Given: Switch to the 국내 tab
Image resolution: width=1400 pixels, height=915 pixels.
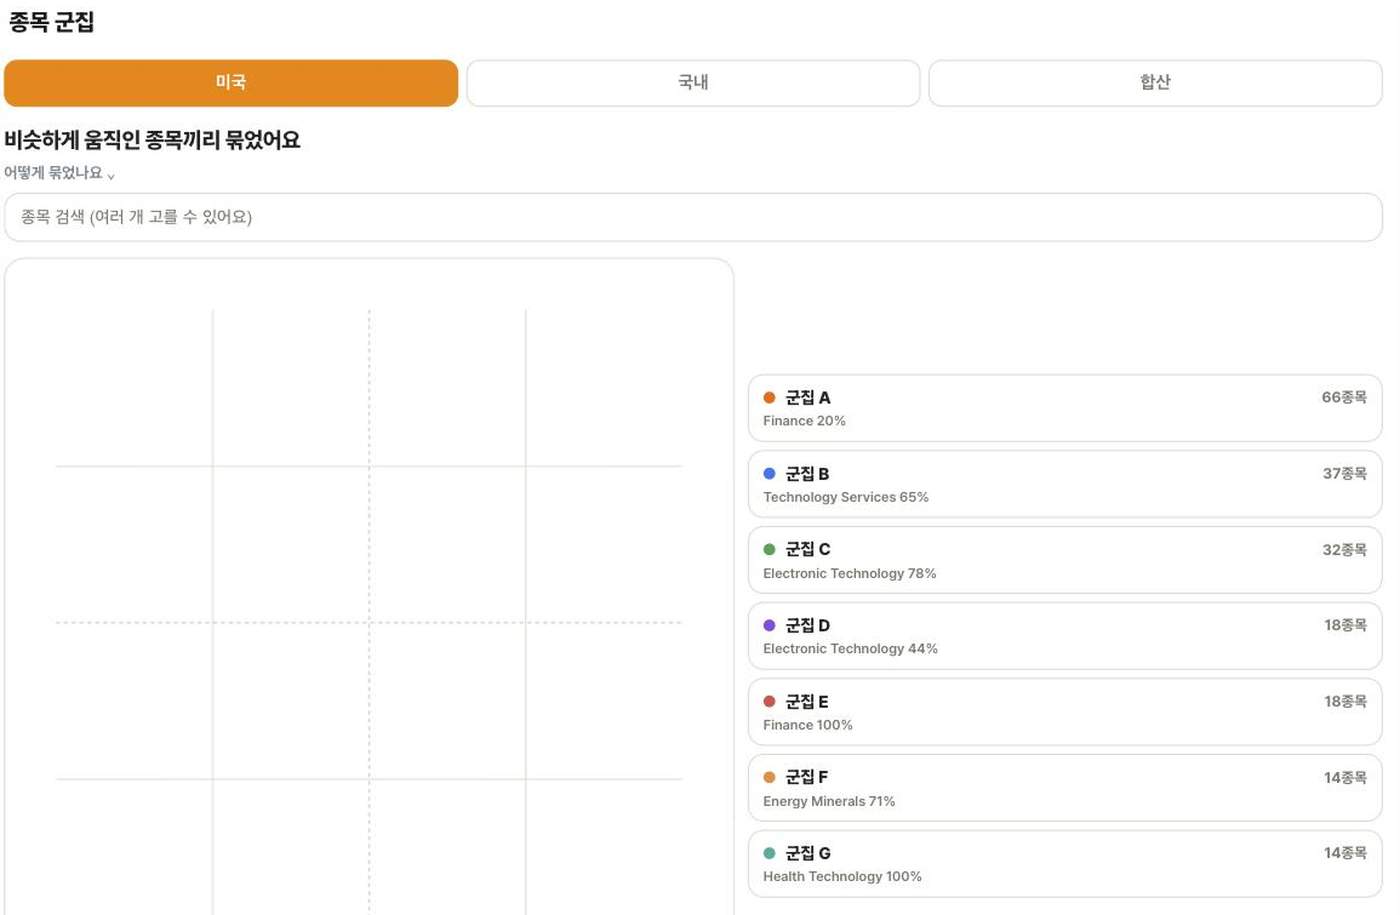Looking at the screenshot, I should pos(693,83).
